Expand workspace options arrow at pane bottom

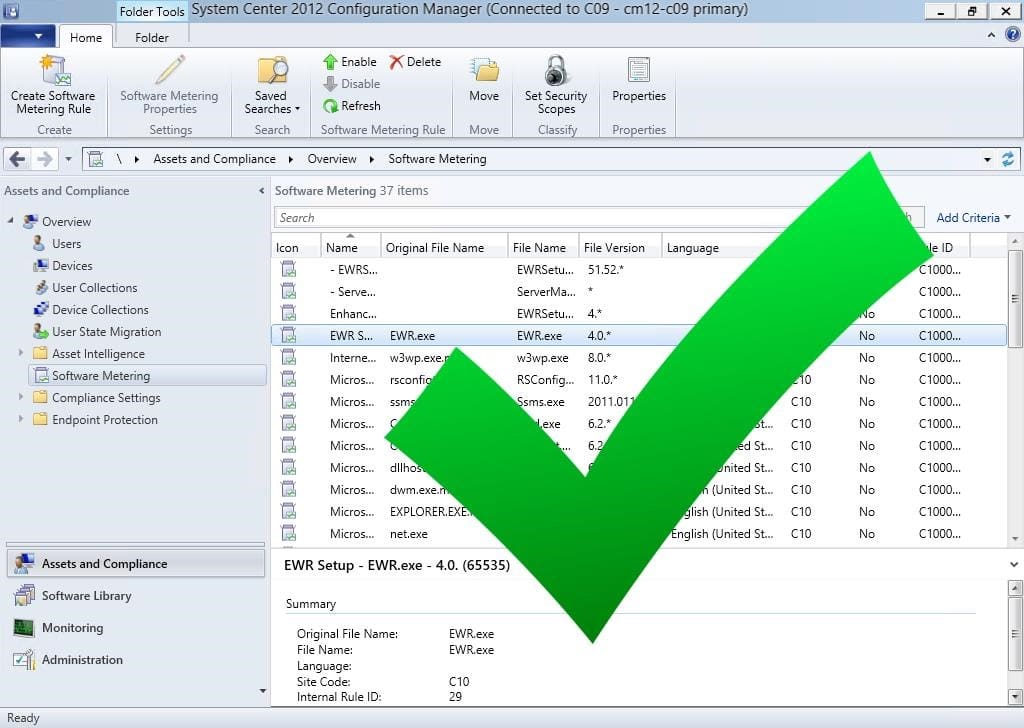263,690
